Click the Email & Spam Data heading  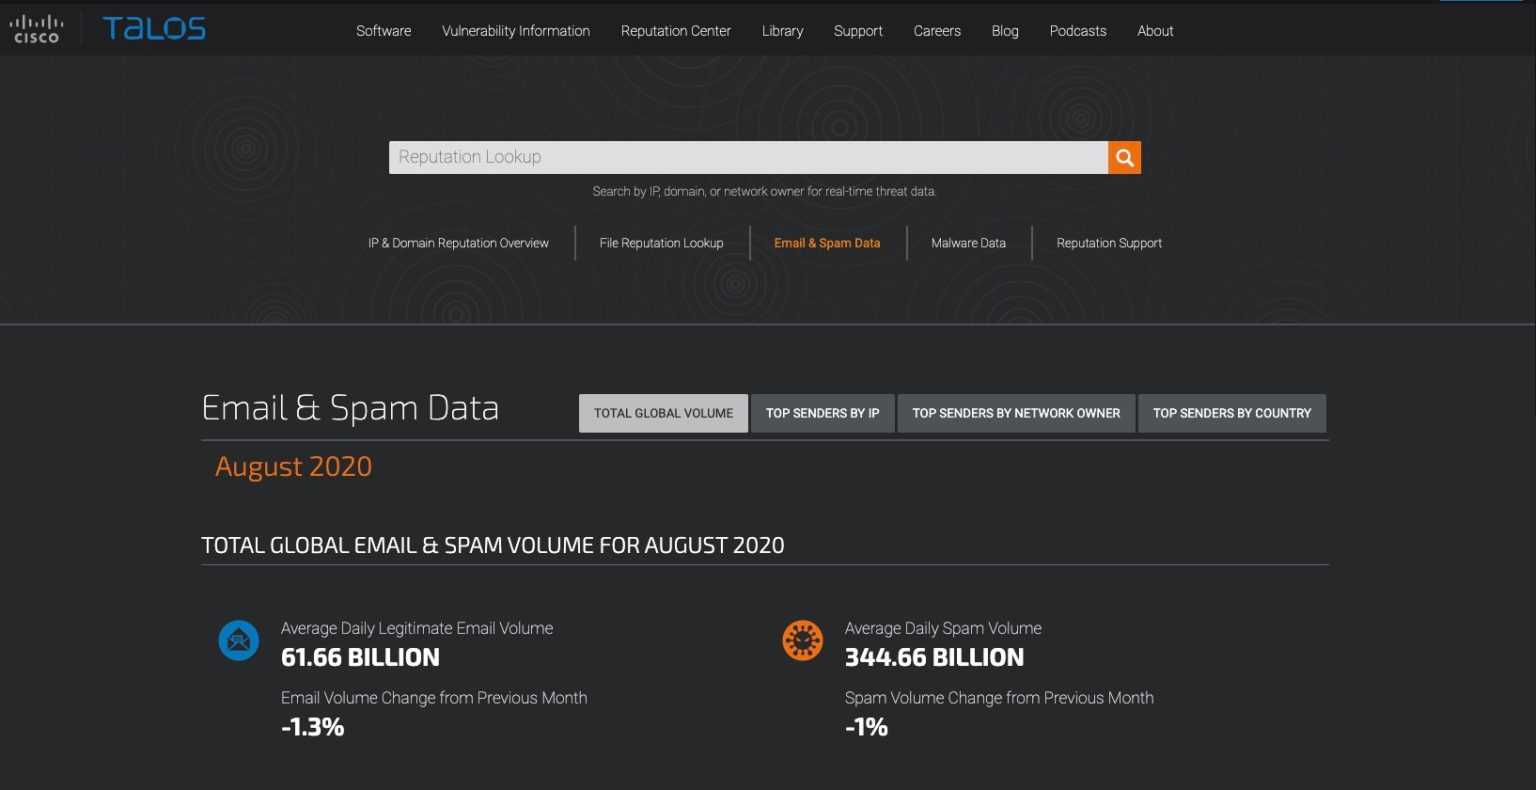point(350,408)
